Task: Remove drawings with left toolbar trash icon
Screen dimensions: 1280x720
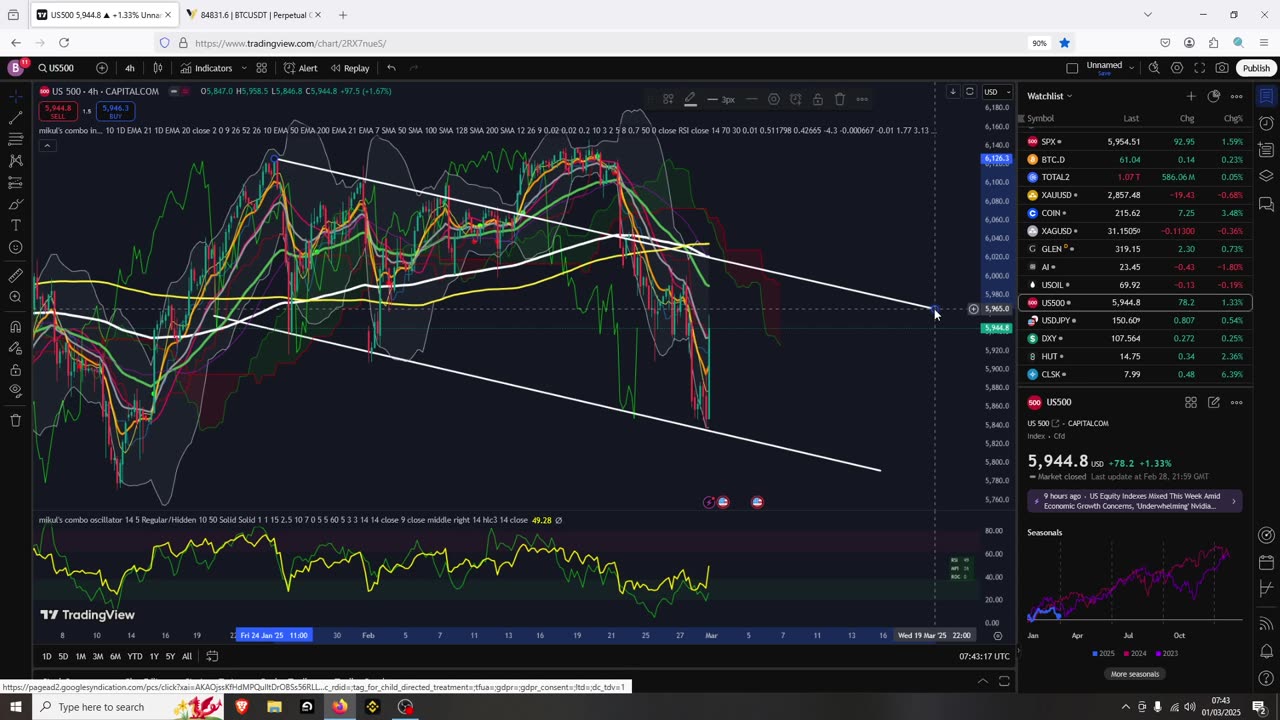Action: click(16, 420)
